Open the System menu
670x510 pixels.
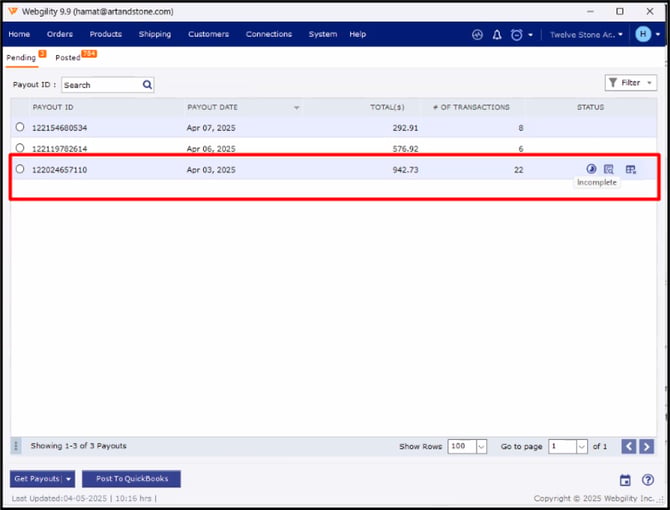323,34
